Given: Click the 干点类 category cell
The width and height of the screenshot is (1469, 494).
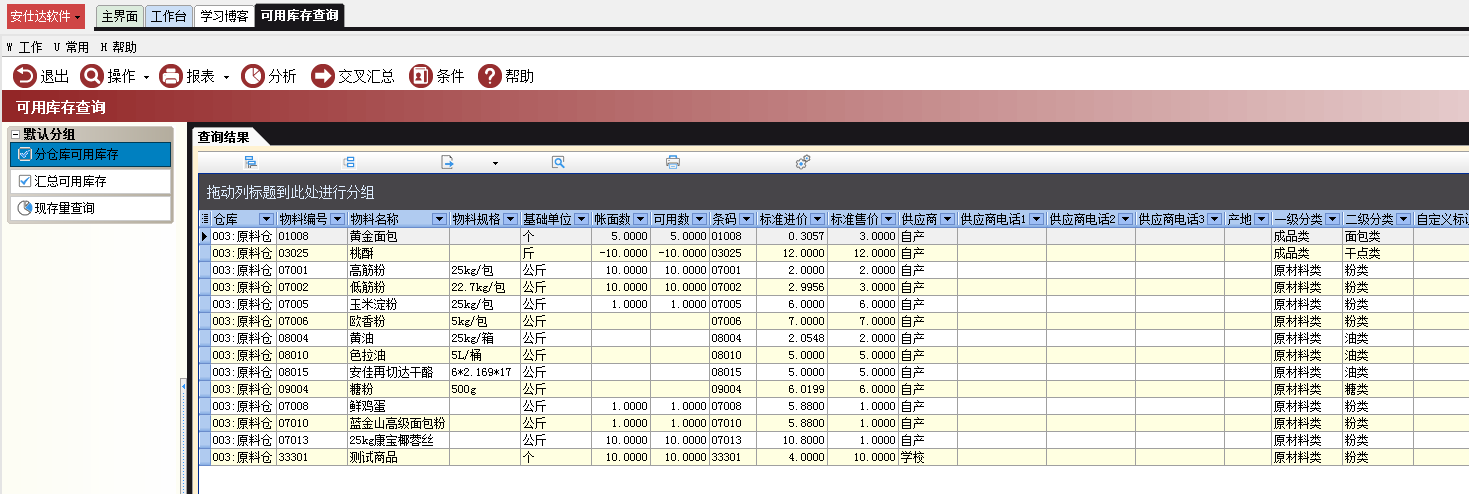Looking at the screenshot, I should coord(1377,253).
